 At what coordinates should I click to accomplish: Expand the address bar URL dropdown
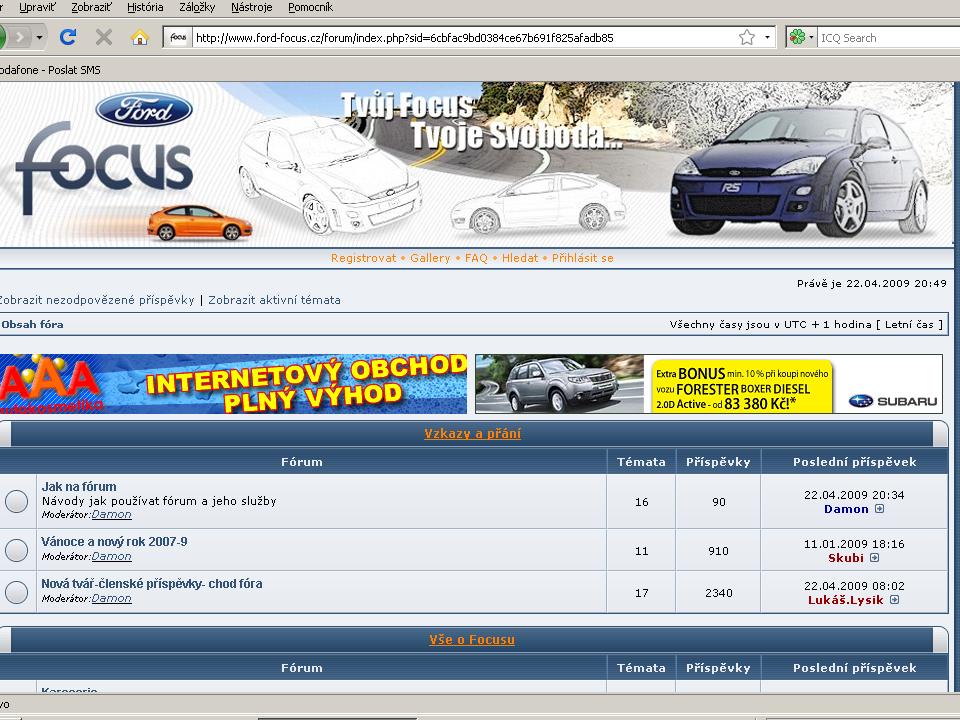pos(768,38)
